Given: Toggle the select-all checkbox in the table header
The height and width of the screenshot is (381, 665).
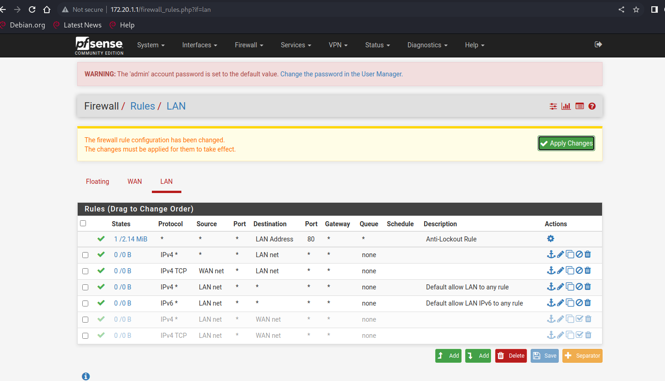Looking at the screenshot, I should 83,223.
